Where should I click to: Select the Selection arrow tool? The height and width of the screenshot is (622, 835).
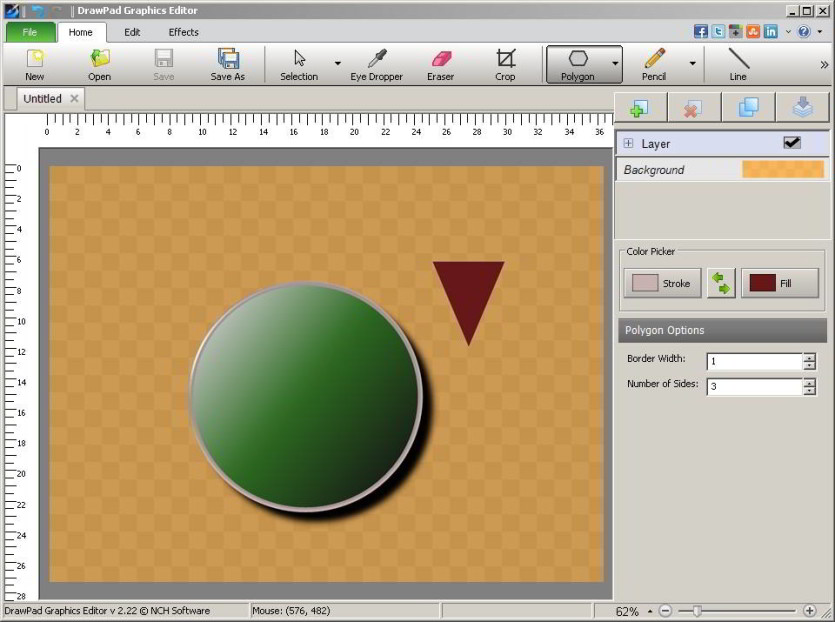click(299, 64)
